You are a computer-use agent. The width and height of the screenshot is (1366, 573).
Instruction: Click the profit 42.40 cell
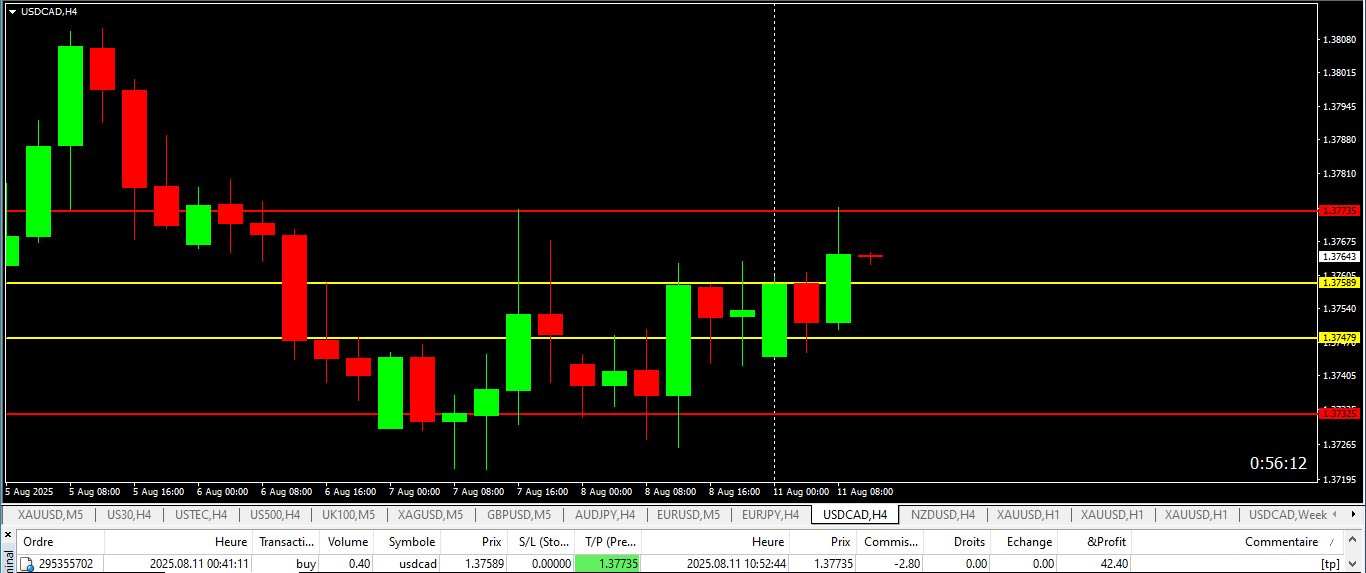click(1114, 564)
